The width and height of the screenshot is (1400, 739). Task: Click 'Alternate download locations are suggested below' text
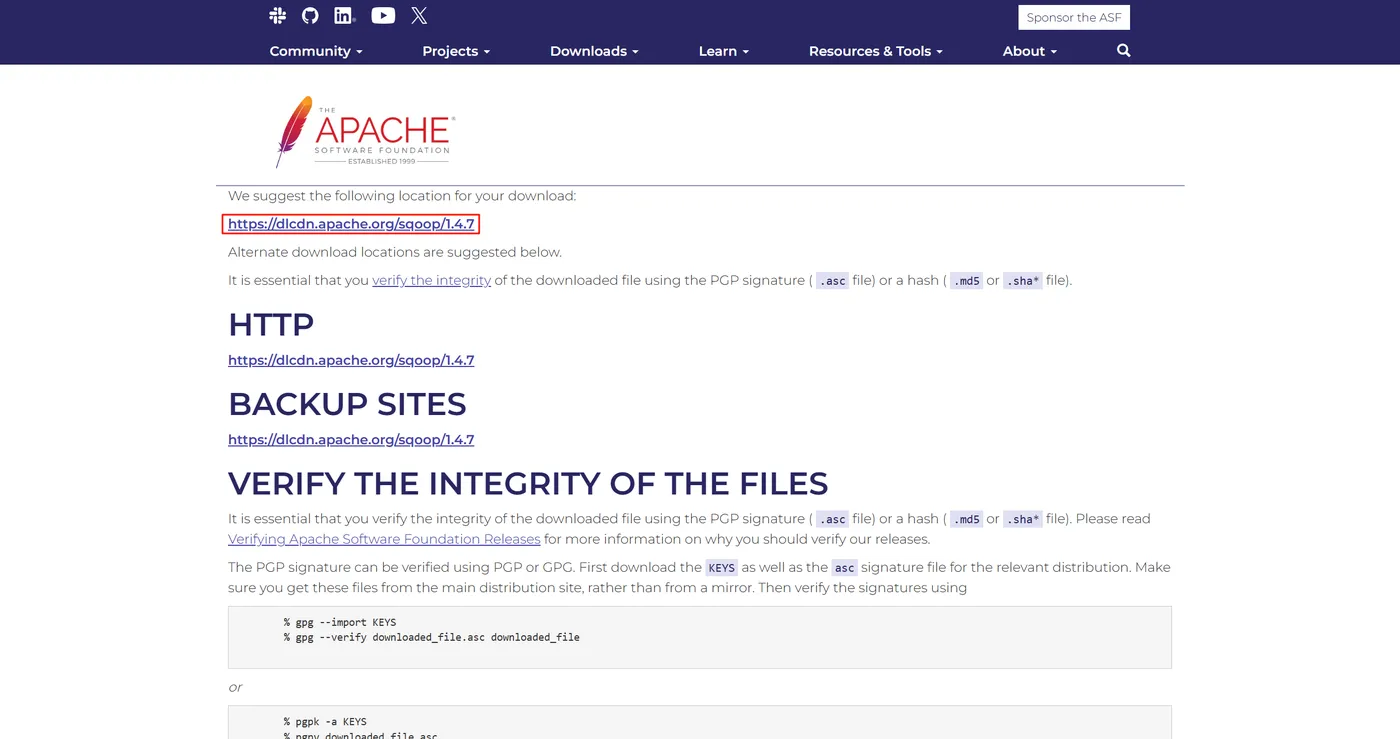(x=395, y=252)
